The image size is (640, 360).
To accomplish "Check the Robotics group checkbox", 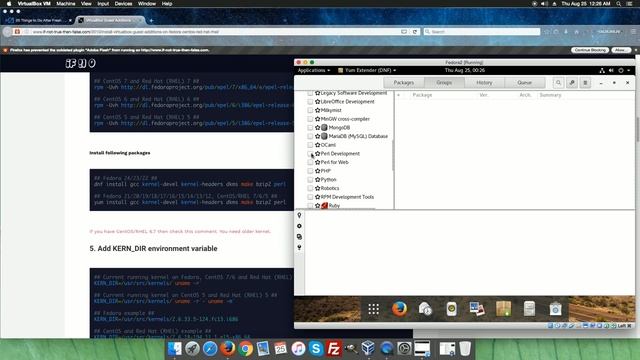I will point(310,188).
